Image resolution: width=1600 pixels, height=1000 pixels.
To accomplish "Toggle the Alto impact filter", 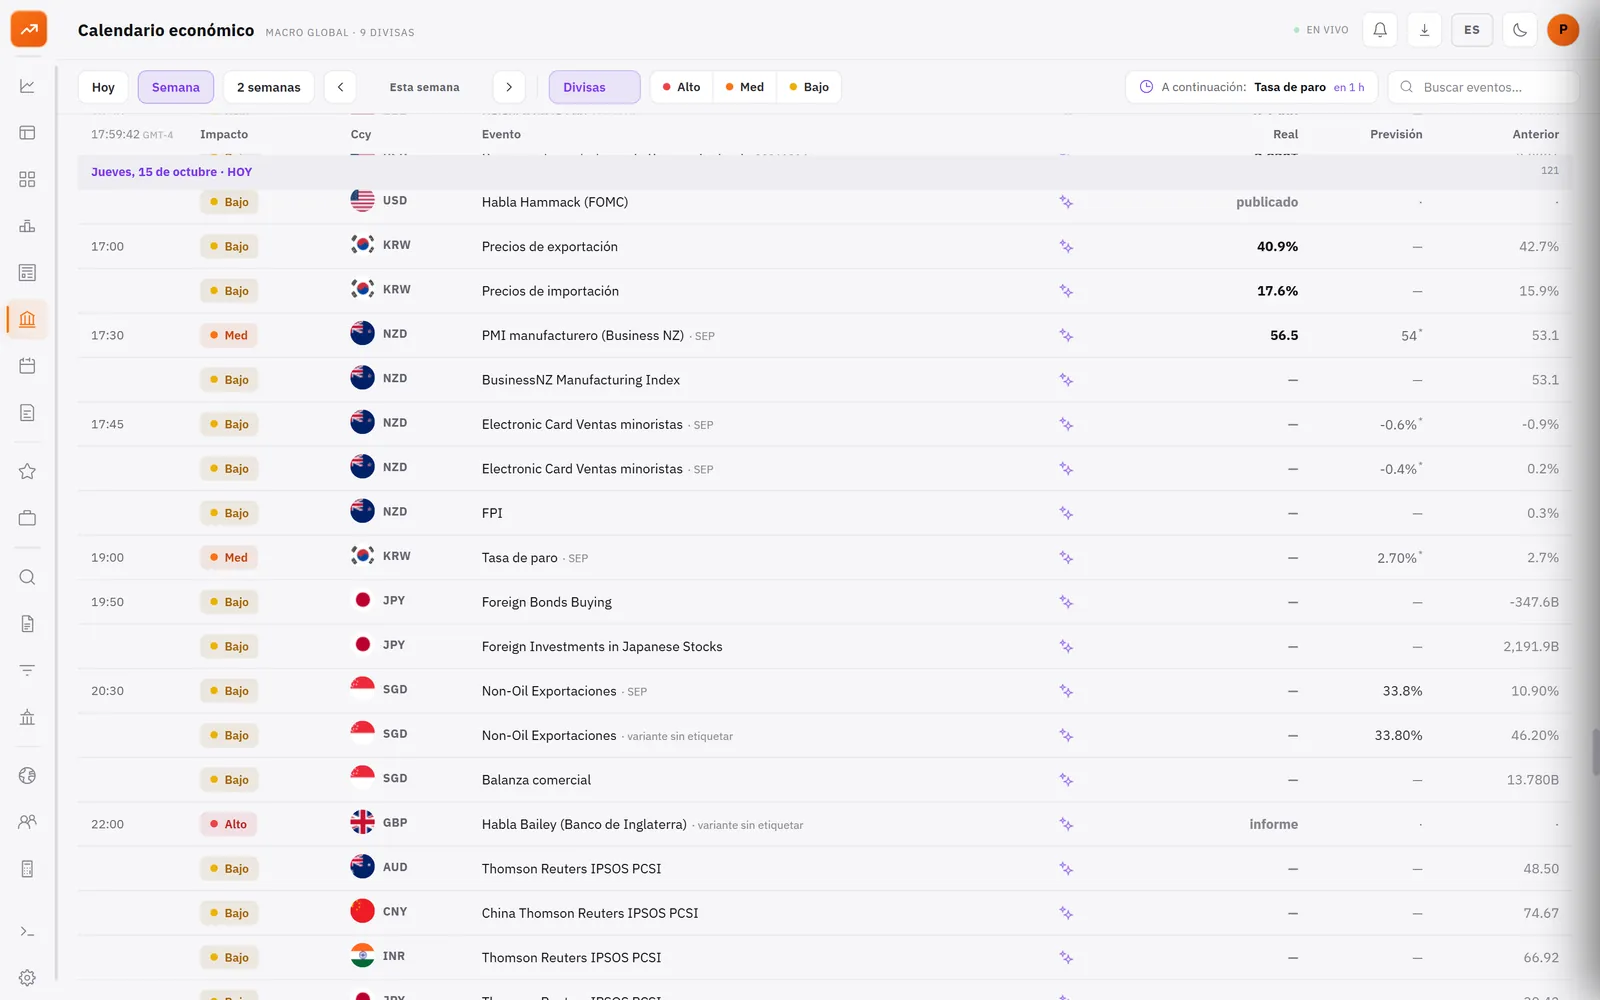I will point(681,87).
